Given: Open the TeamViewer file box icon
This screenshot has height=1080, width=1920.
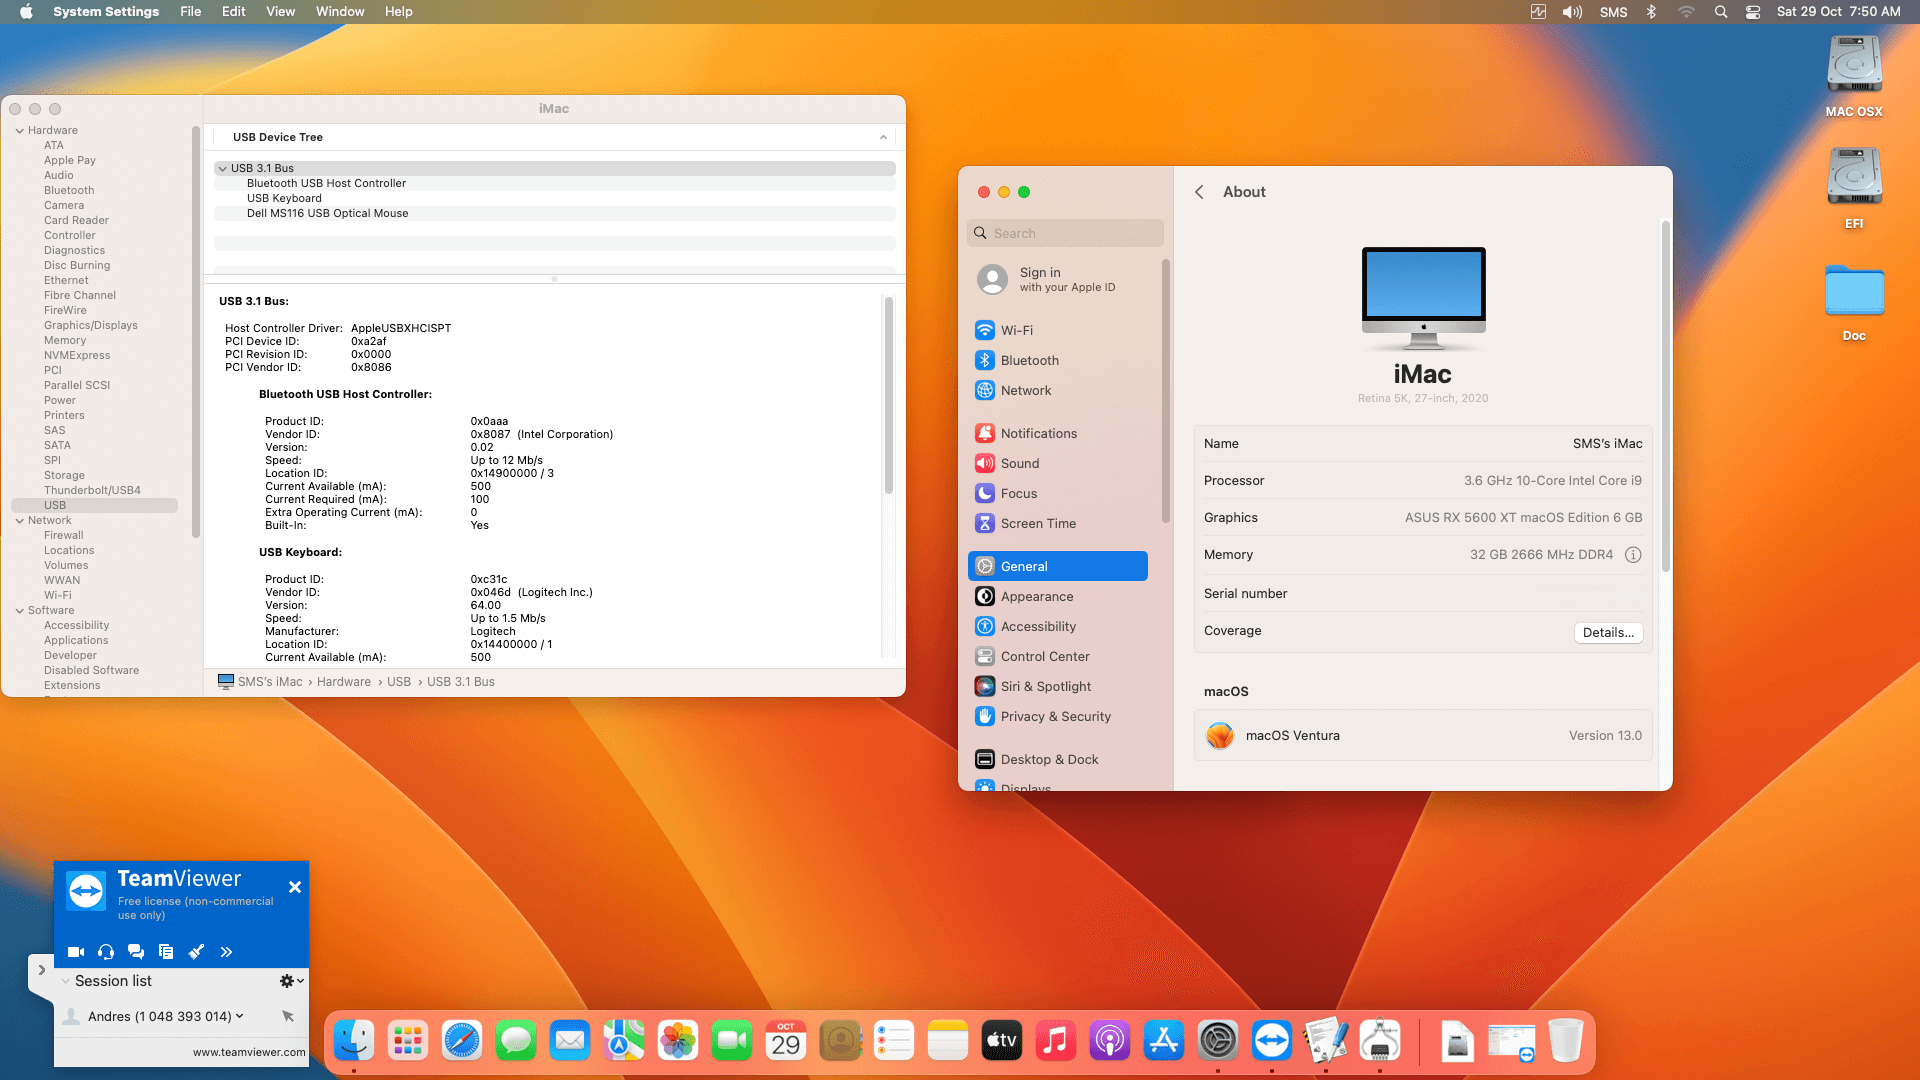Looking at the screenshot, I should coord(166,952).
